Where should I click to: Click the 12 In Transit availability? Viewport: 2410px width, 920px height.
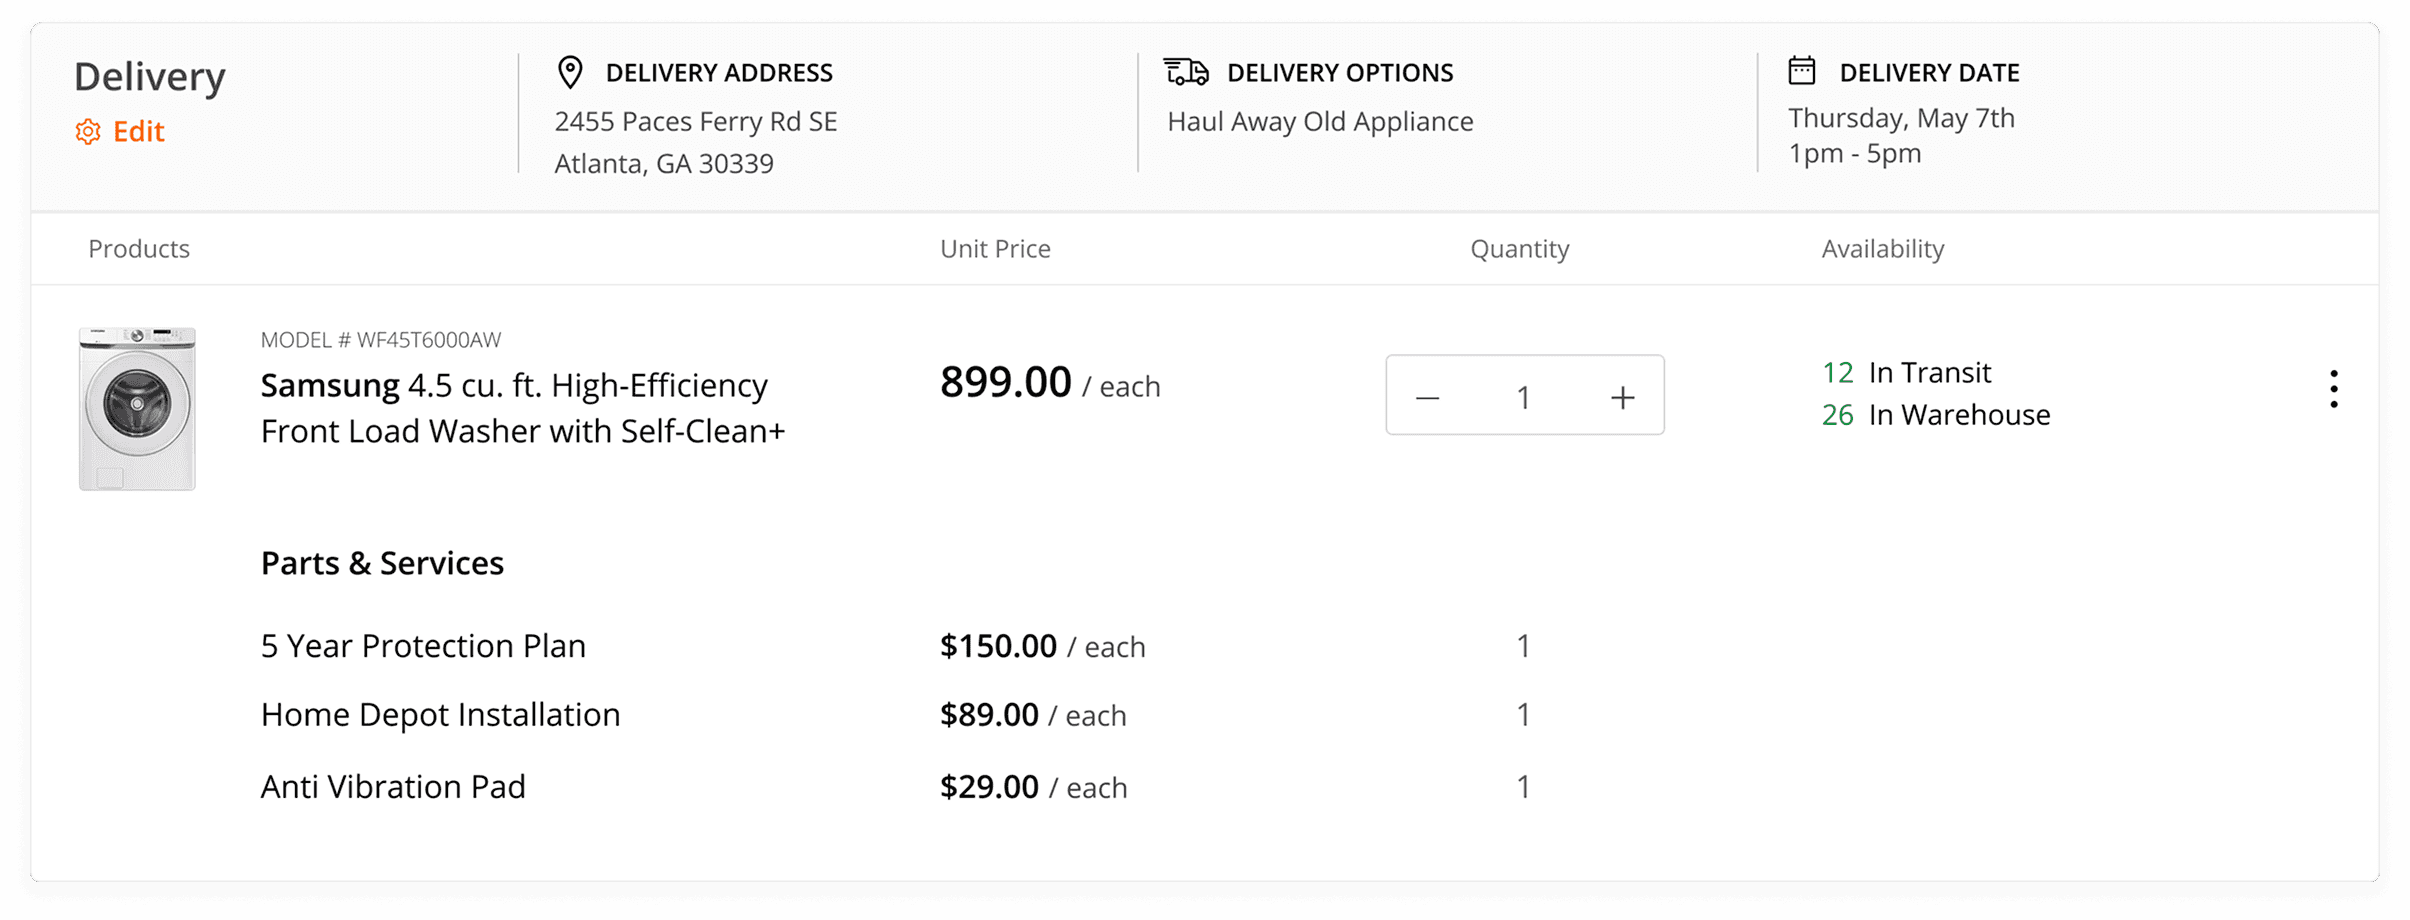point(1907,373)
